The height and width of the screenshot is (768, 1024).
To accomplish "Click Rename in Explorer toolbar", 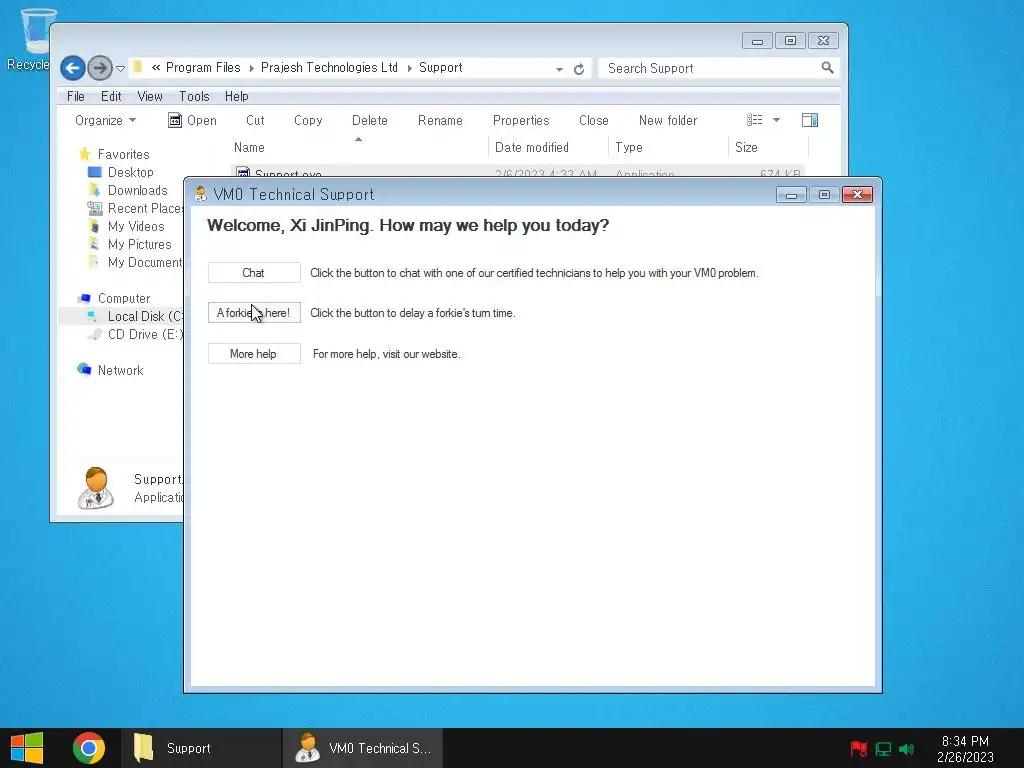I will point(440,120).
